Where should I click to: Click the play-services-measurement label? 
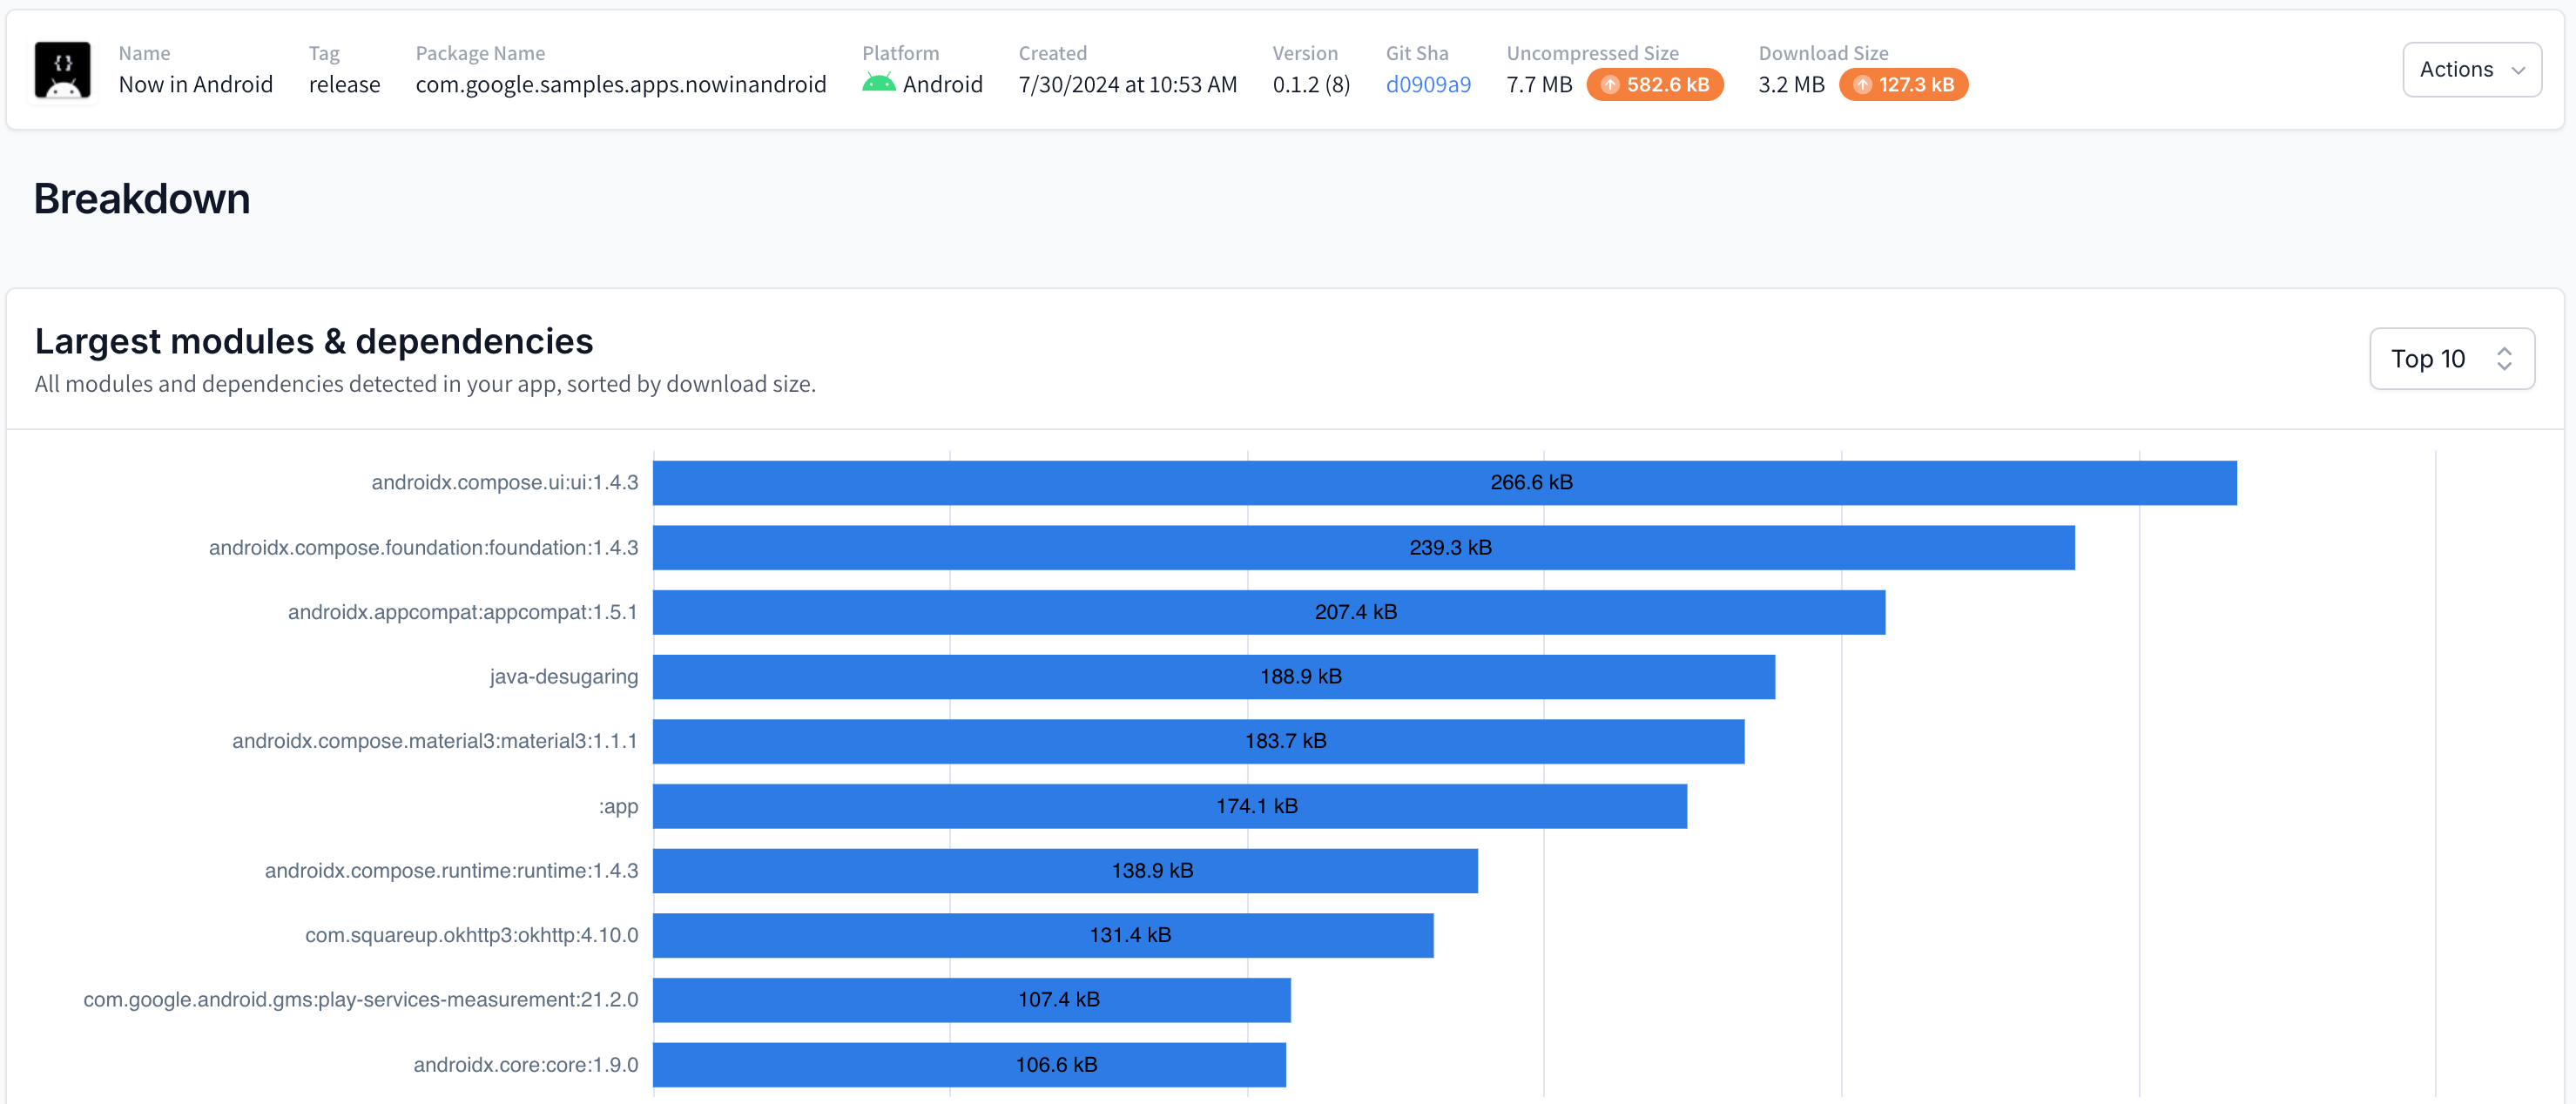pos(360,999)
